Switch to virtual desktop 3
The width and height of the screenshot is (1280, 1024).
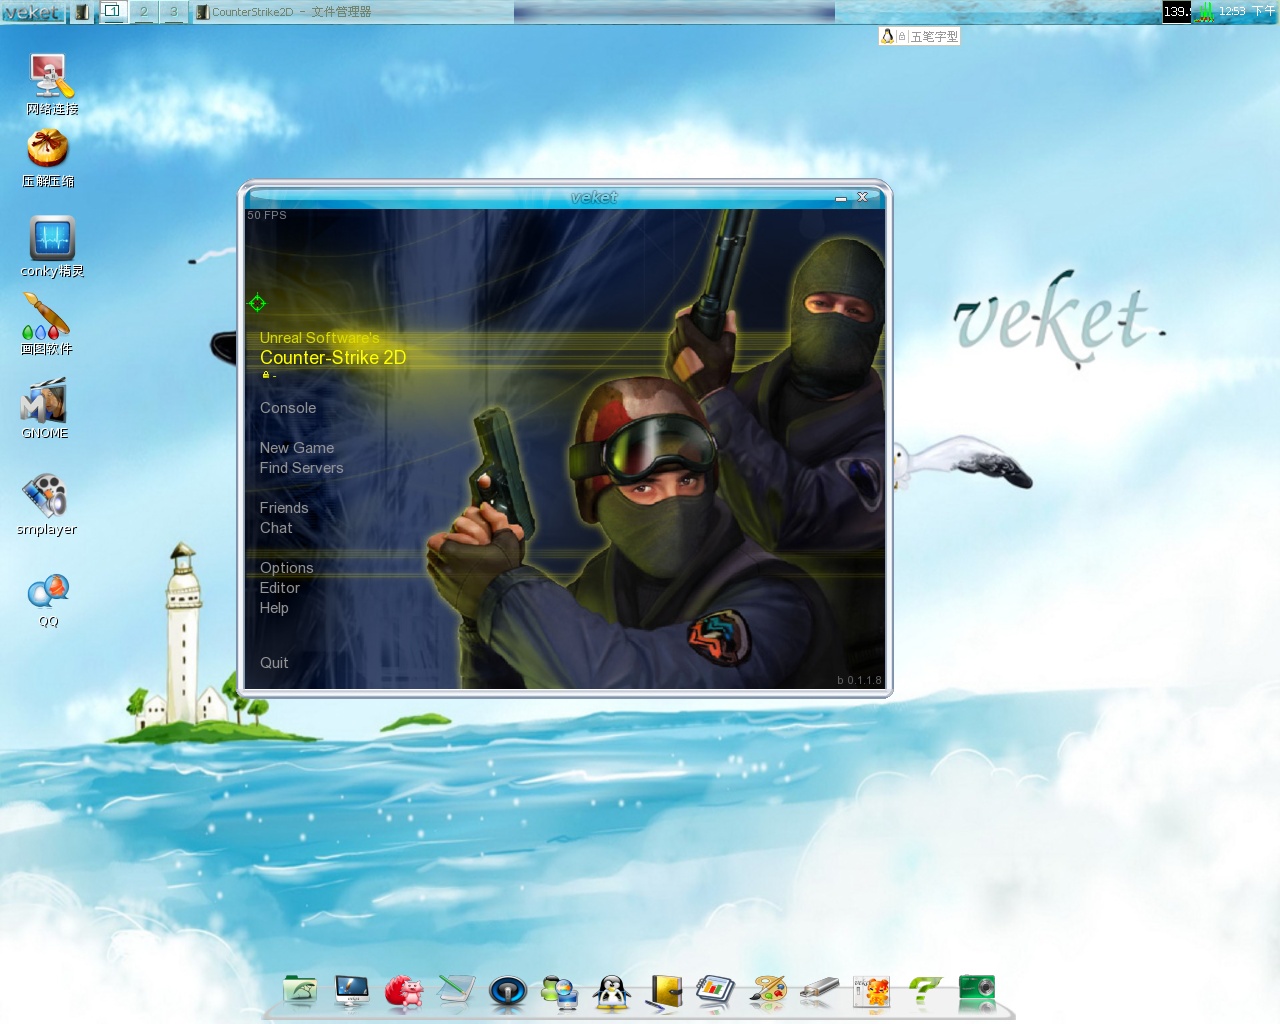point(174,12)
